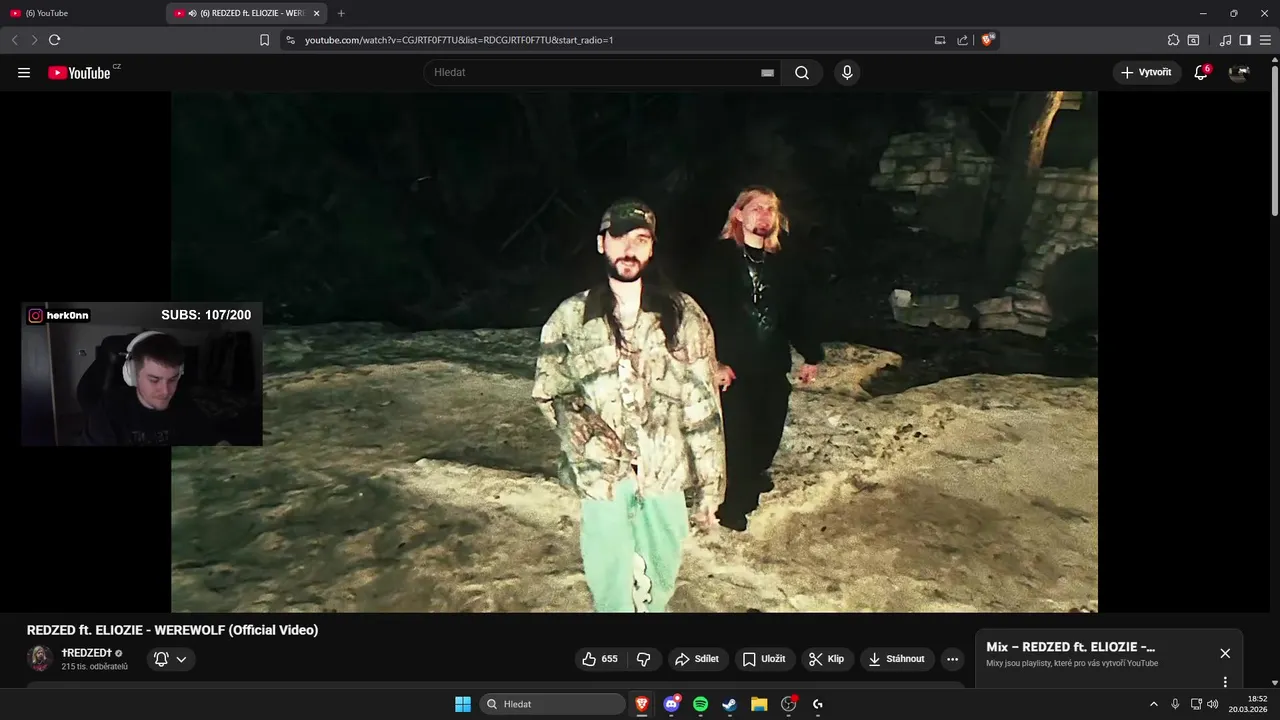Open OBS Studio from the taskbar
The height and width of the screenshot is (720, 1280).
788,704
